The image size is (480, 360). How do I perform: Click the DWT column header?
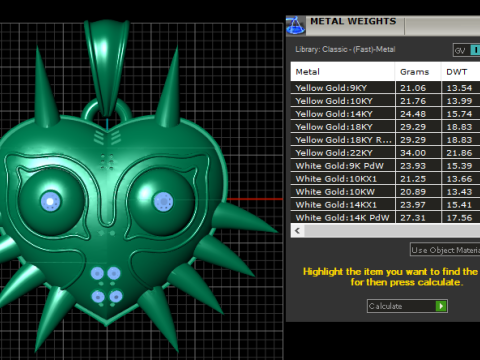click(x=461, y=72)
